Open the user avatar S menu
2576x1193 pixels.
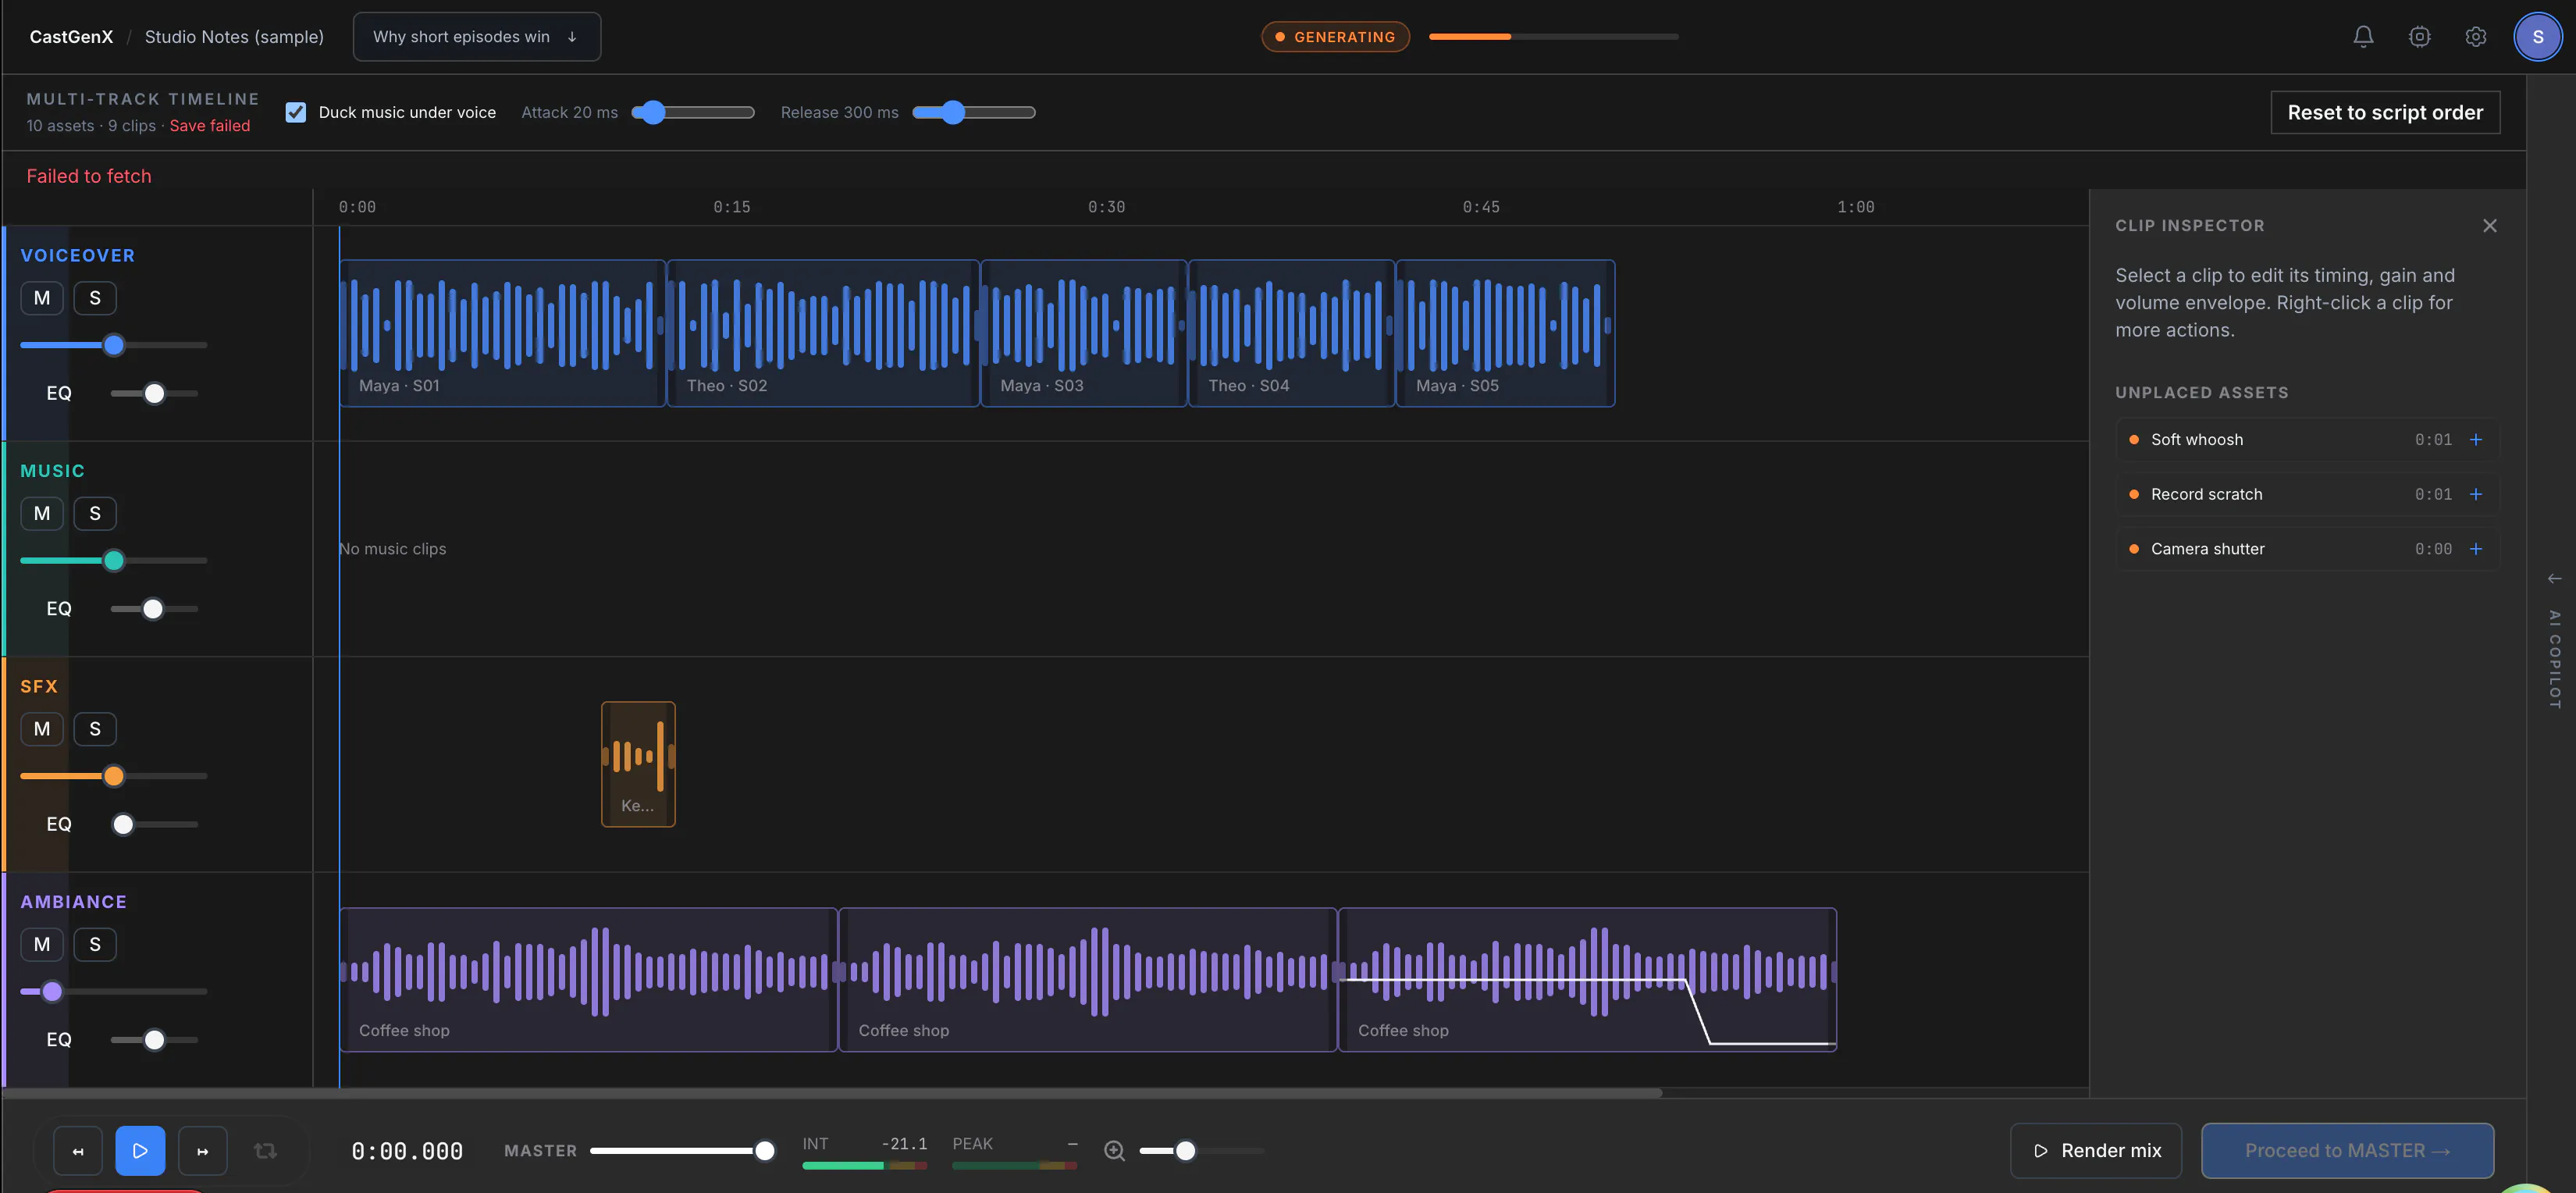tap(2537, 37)
